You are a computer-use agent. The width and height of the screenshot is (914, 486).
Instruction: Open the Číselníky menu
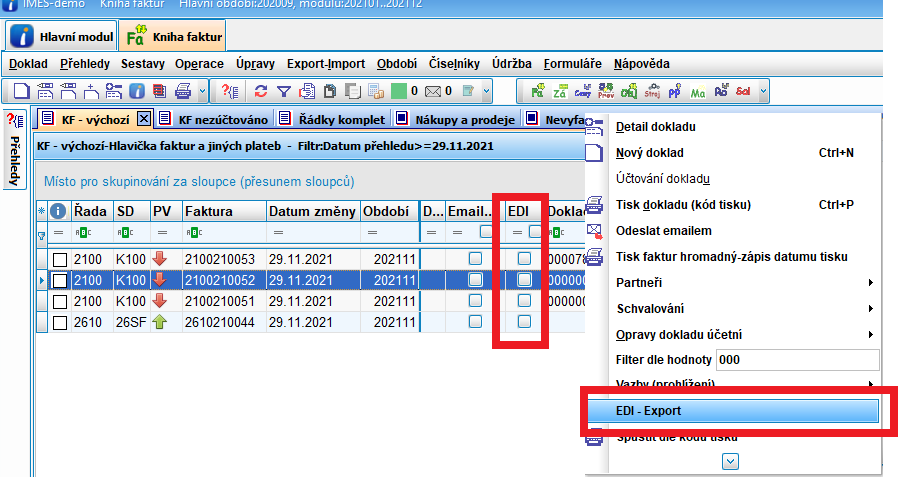tap(454, 64)
